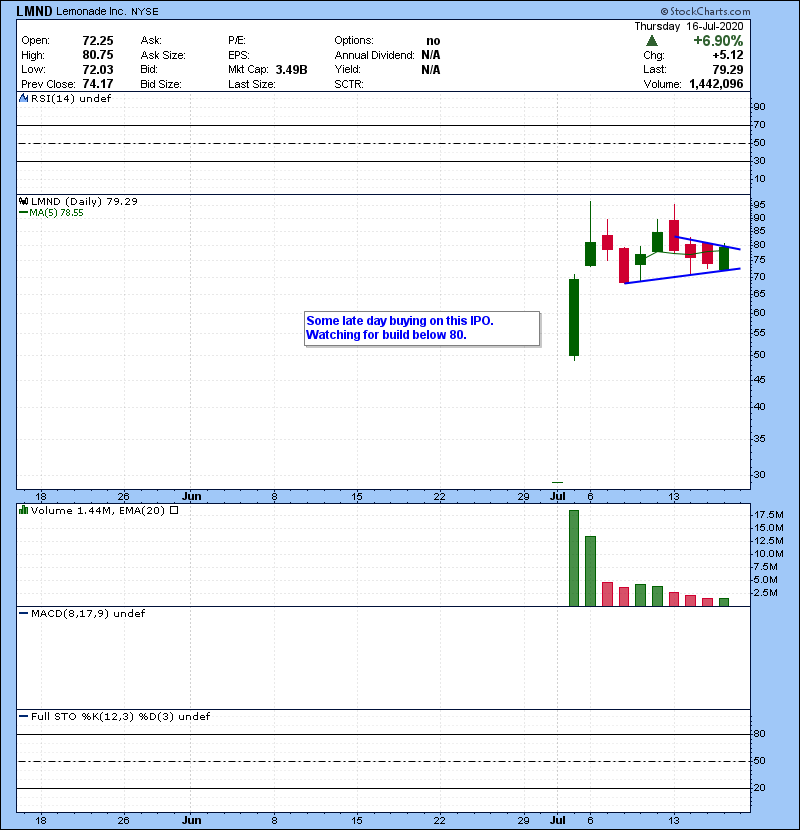
Task: Click the EPS label in the header
Action: (x=239, y=55)
